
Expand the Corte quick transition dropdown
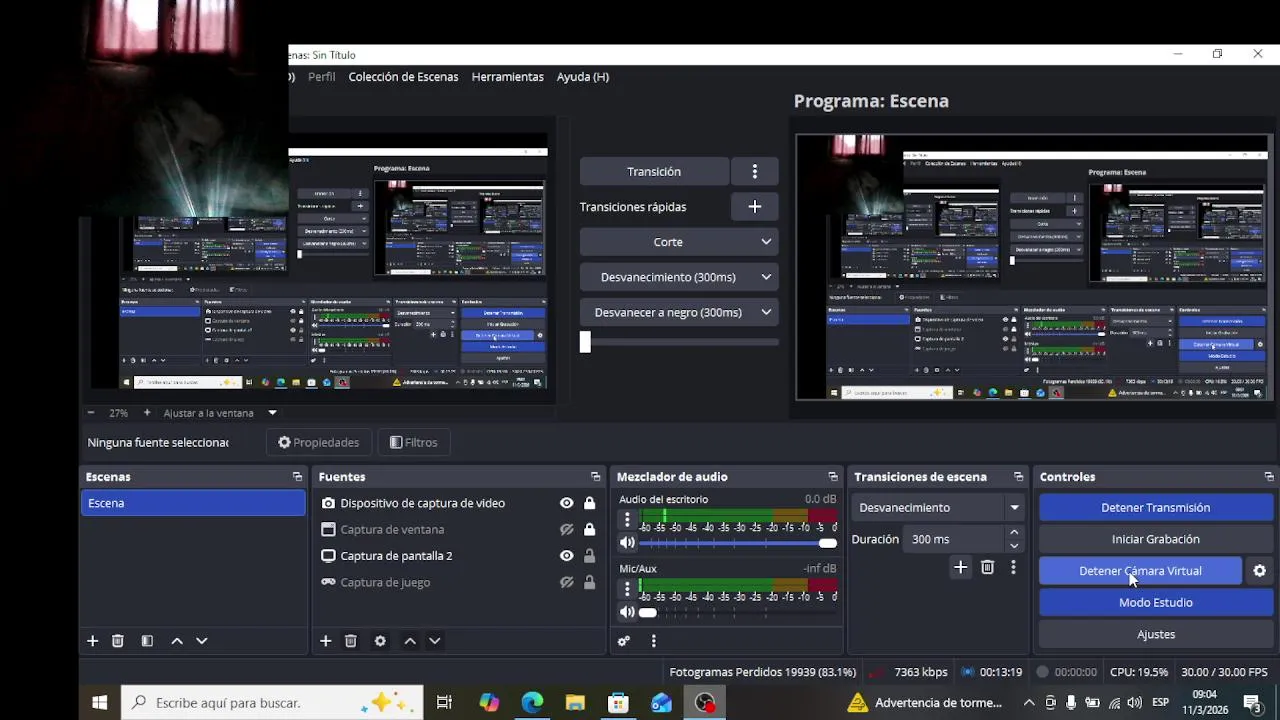(x=766, y=242)
